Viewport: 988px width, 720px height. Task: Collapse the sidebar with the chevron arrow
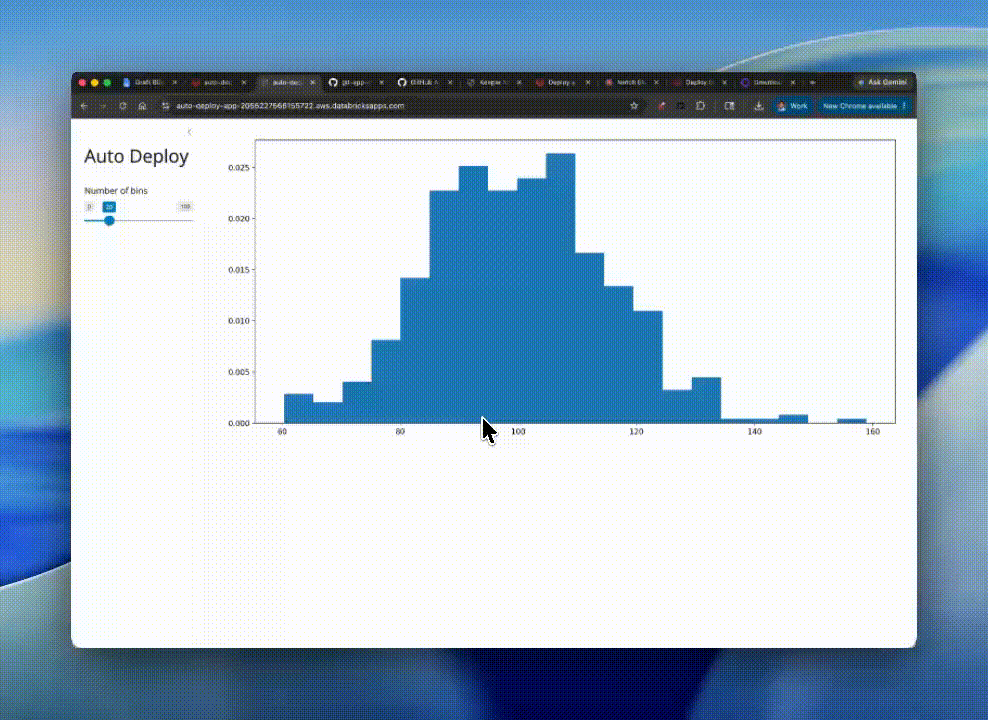point(189,132)
